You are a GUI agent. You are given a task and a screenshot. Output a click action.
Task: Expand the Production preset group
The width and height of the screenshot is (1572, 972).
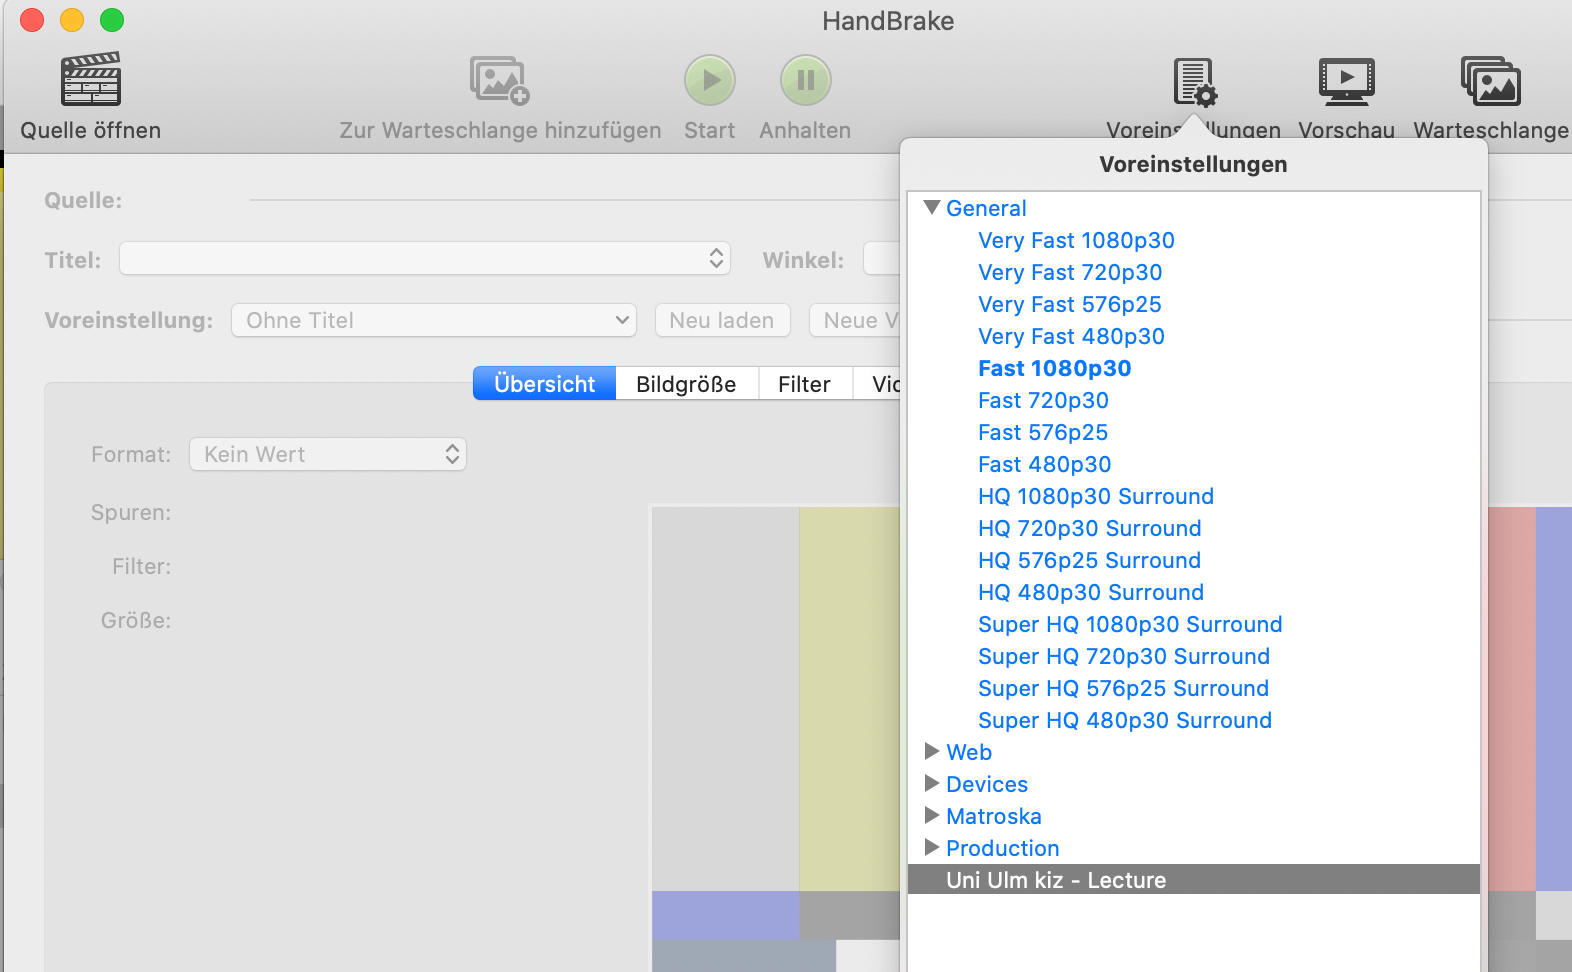coord(932,847)
